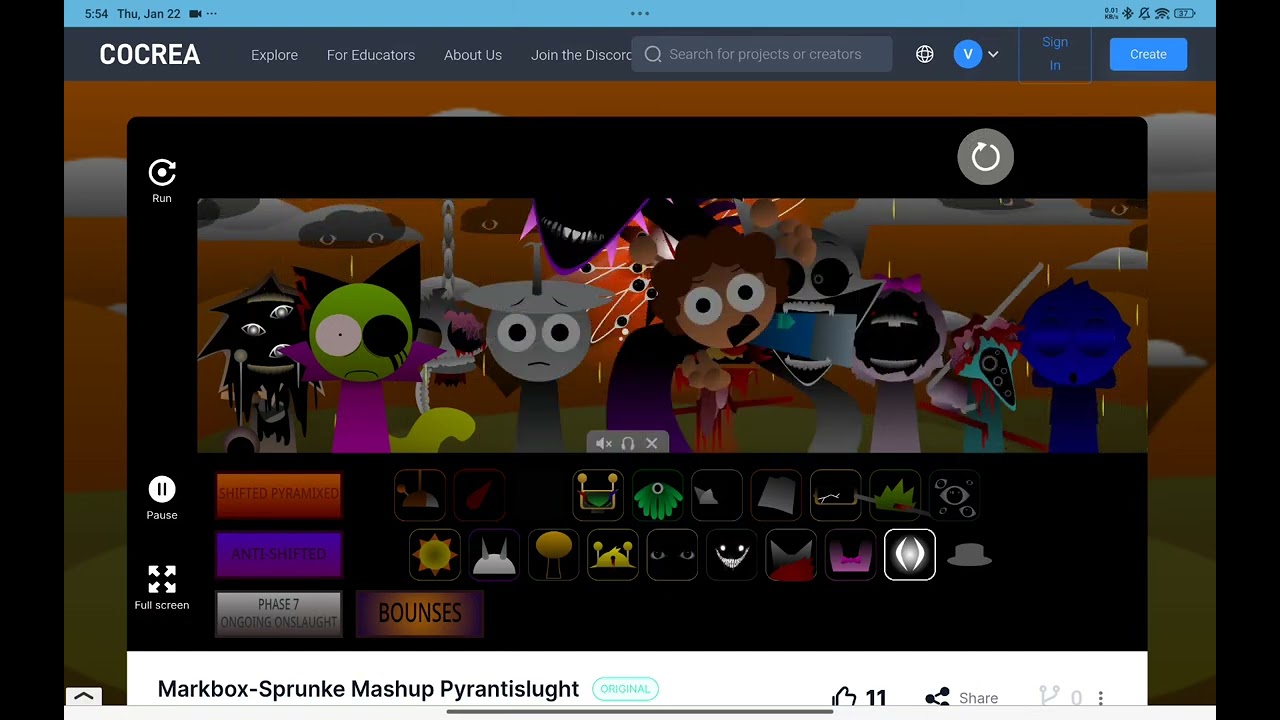Go to COCREA home logo

[150, 55]
